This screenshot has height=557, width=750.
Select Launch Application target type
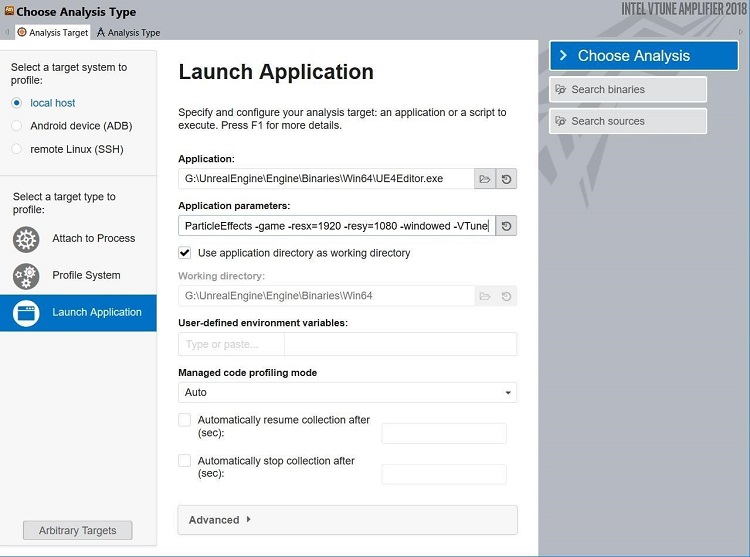click(78, 313)
